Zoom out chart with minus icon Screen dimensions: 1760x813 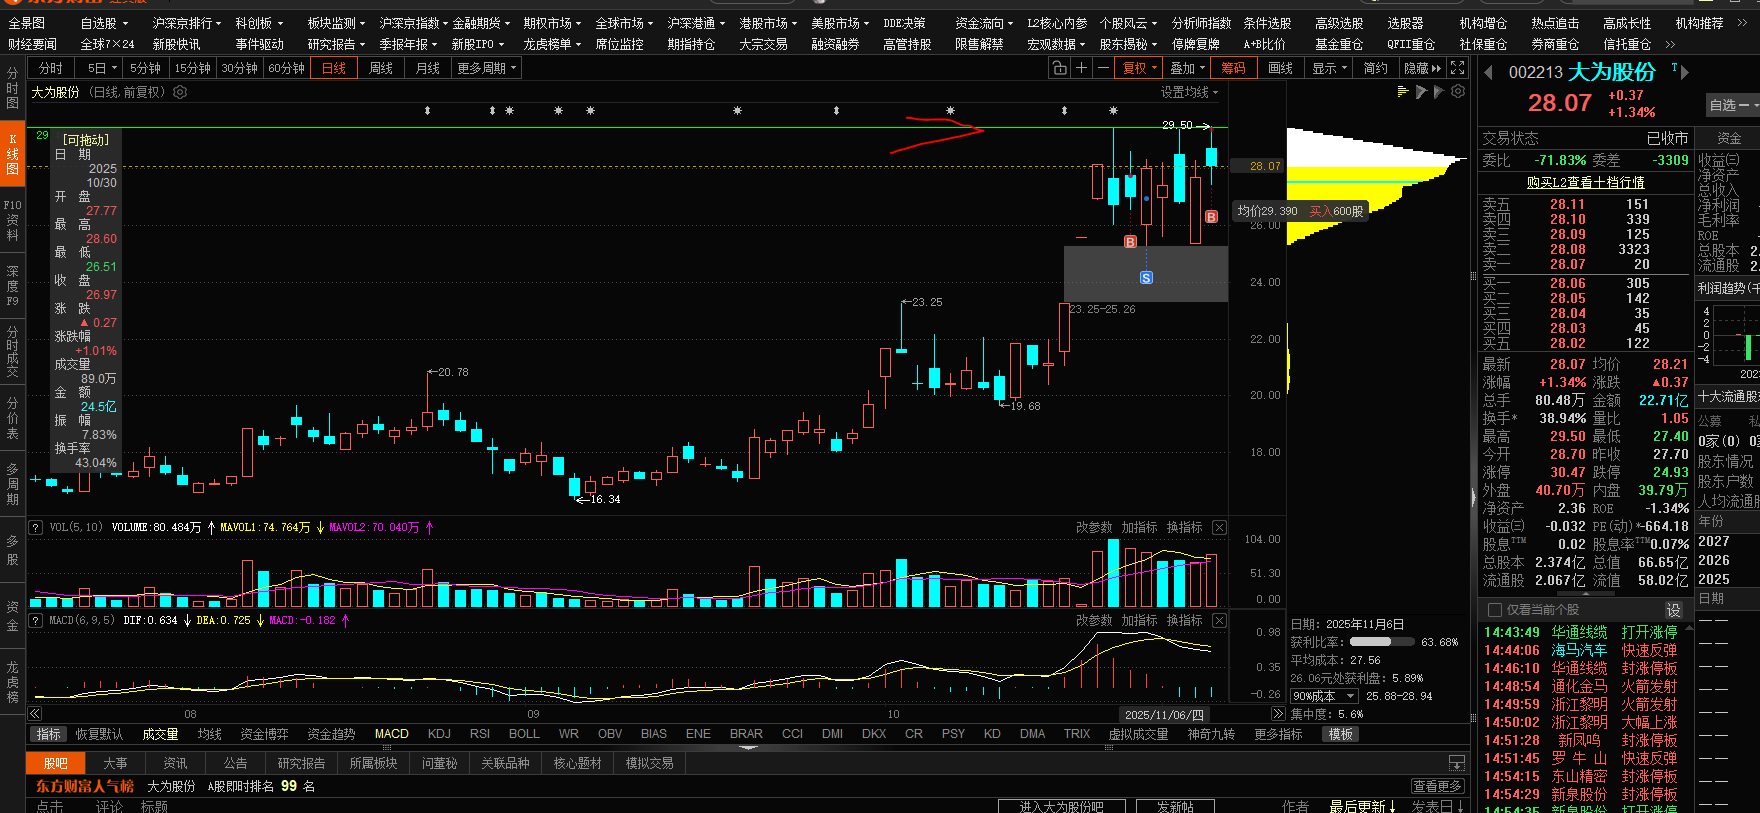pos(1103,68)
